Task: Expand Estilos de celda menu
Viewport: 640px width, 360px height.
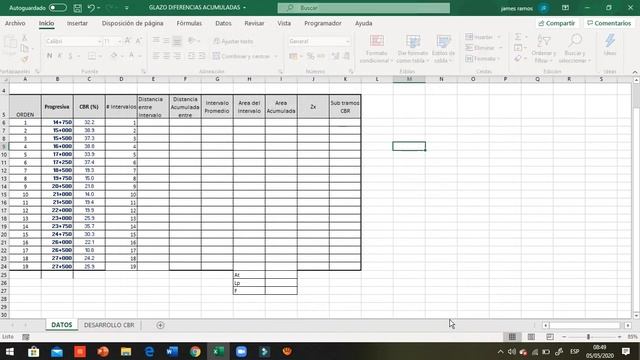Action: [443, 49]
